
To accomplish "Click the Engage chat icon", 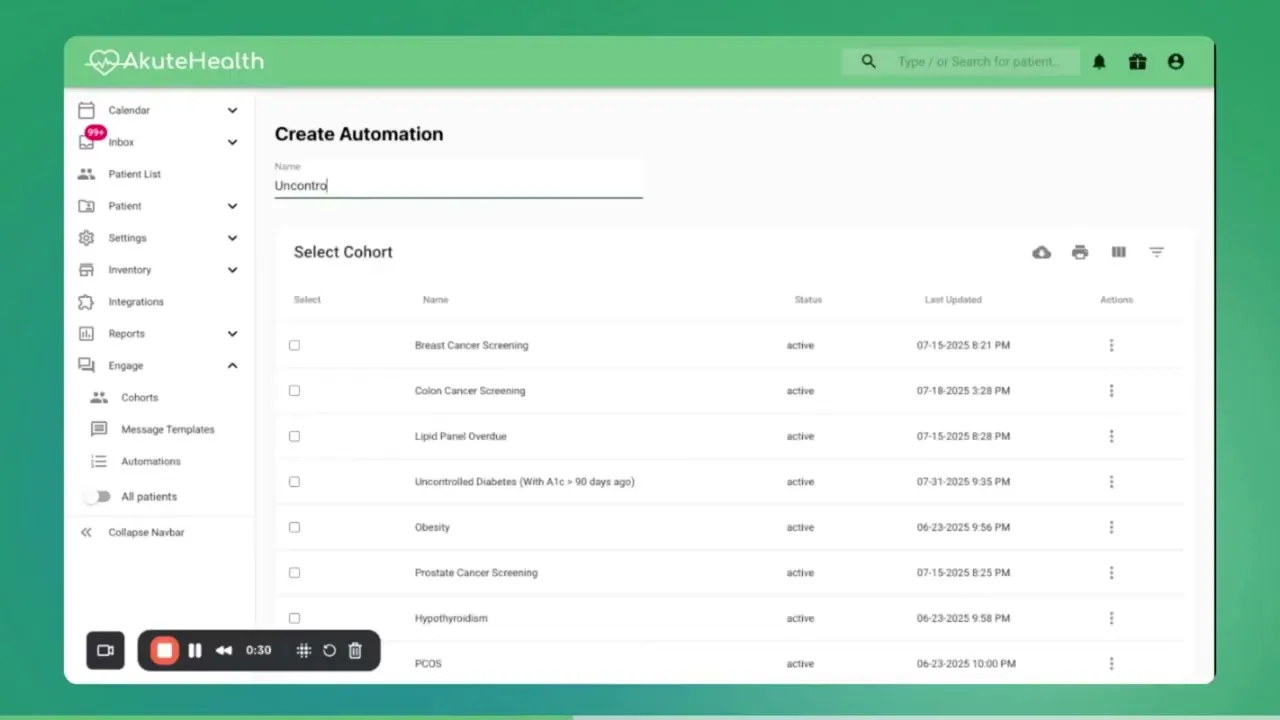I will point(87,366).
